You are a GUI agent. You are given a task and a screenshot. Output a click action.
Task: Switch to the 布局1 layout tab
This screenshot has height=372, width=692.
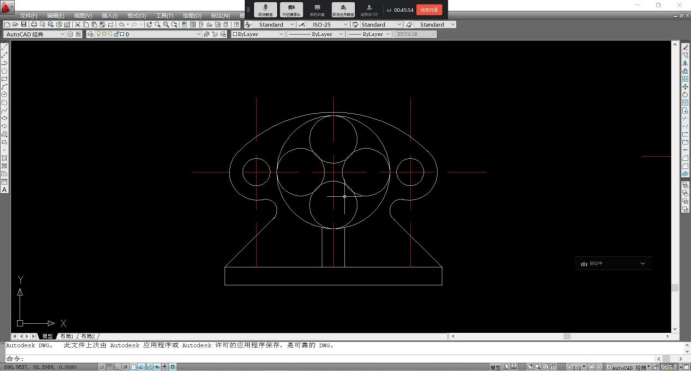click(67, 336)
